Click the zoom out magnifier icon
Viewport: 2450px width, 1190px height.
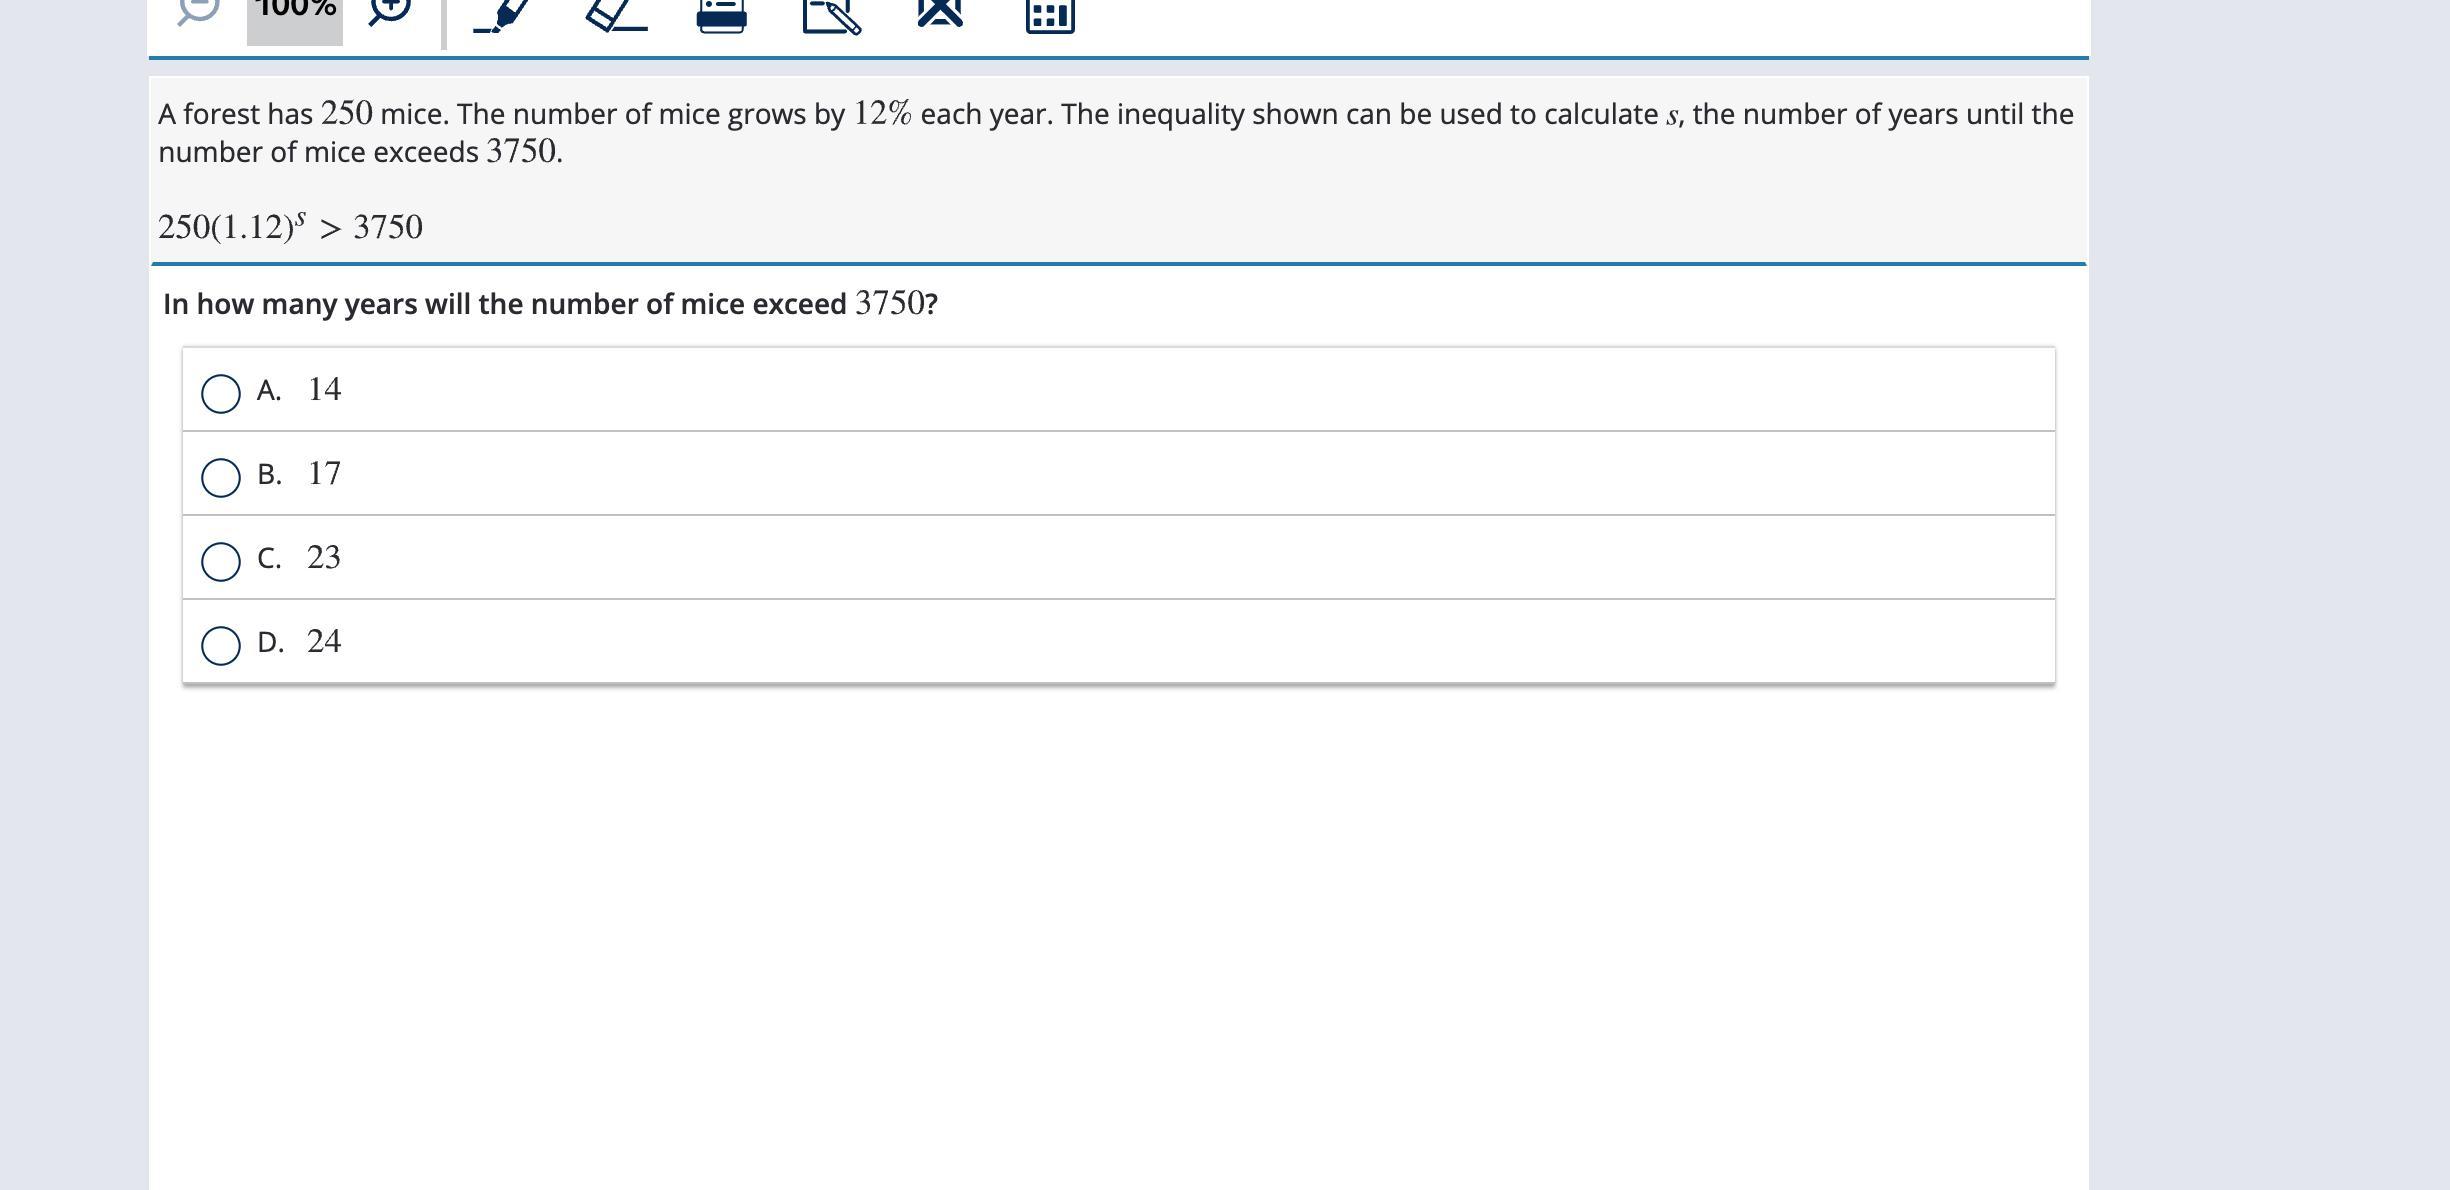click(x=198, y=10)
